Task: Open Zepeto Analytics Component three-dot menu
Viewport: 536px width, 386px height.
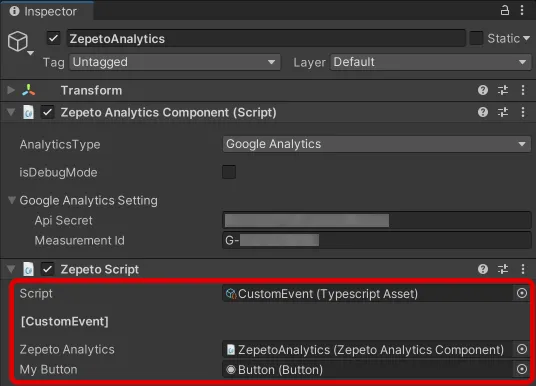Action: [523, 112]
